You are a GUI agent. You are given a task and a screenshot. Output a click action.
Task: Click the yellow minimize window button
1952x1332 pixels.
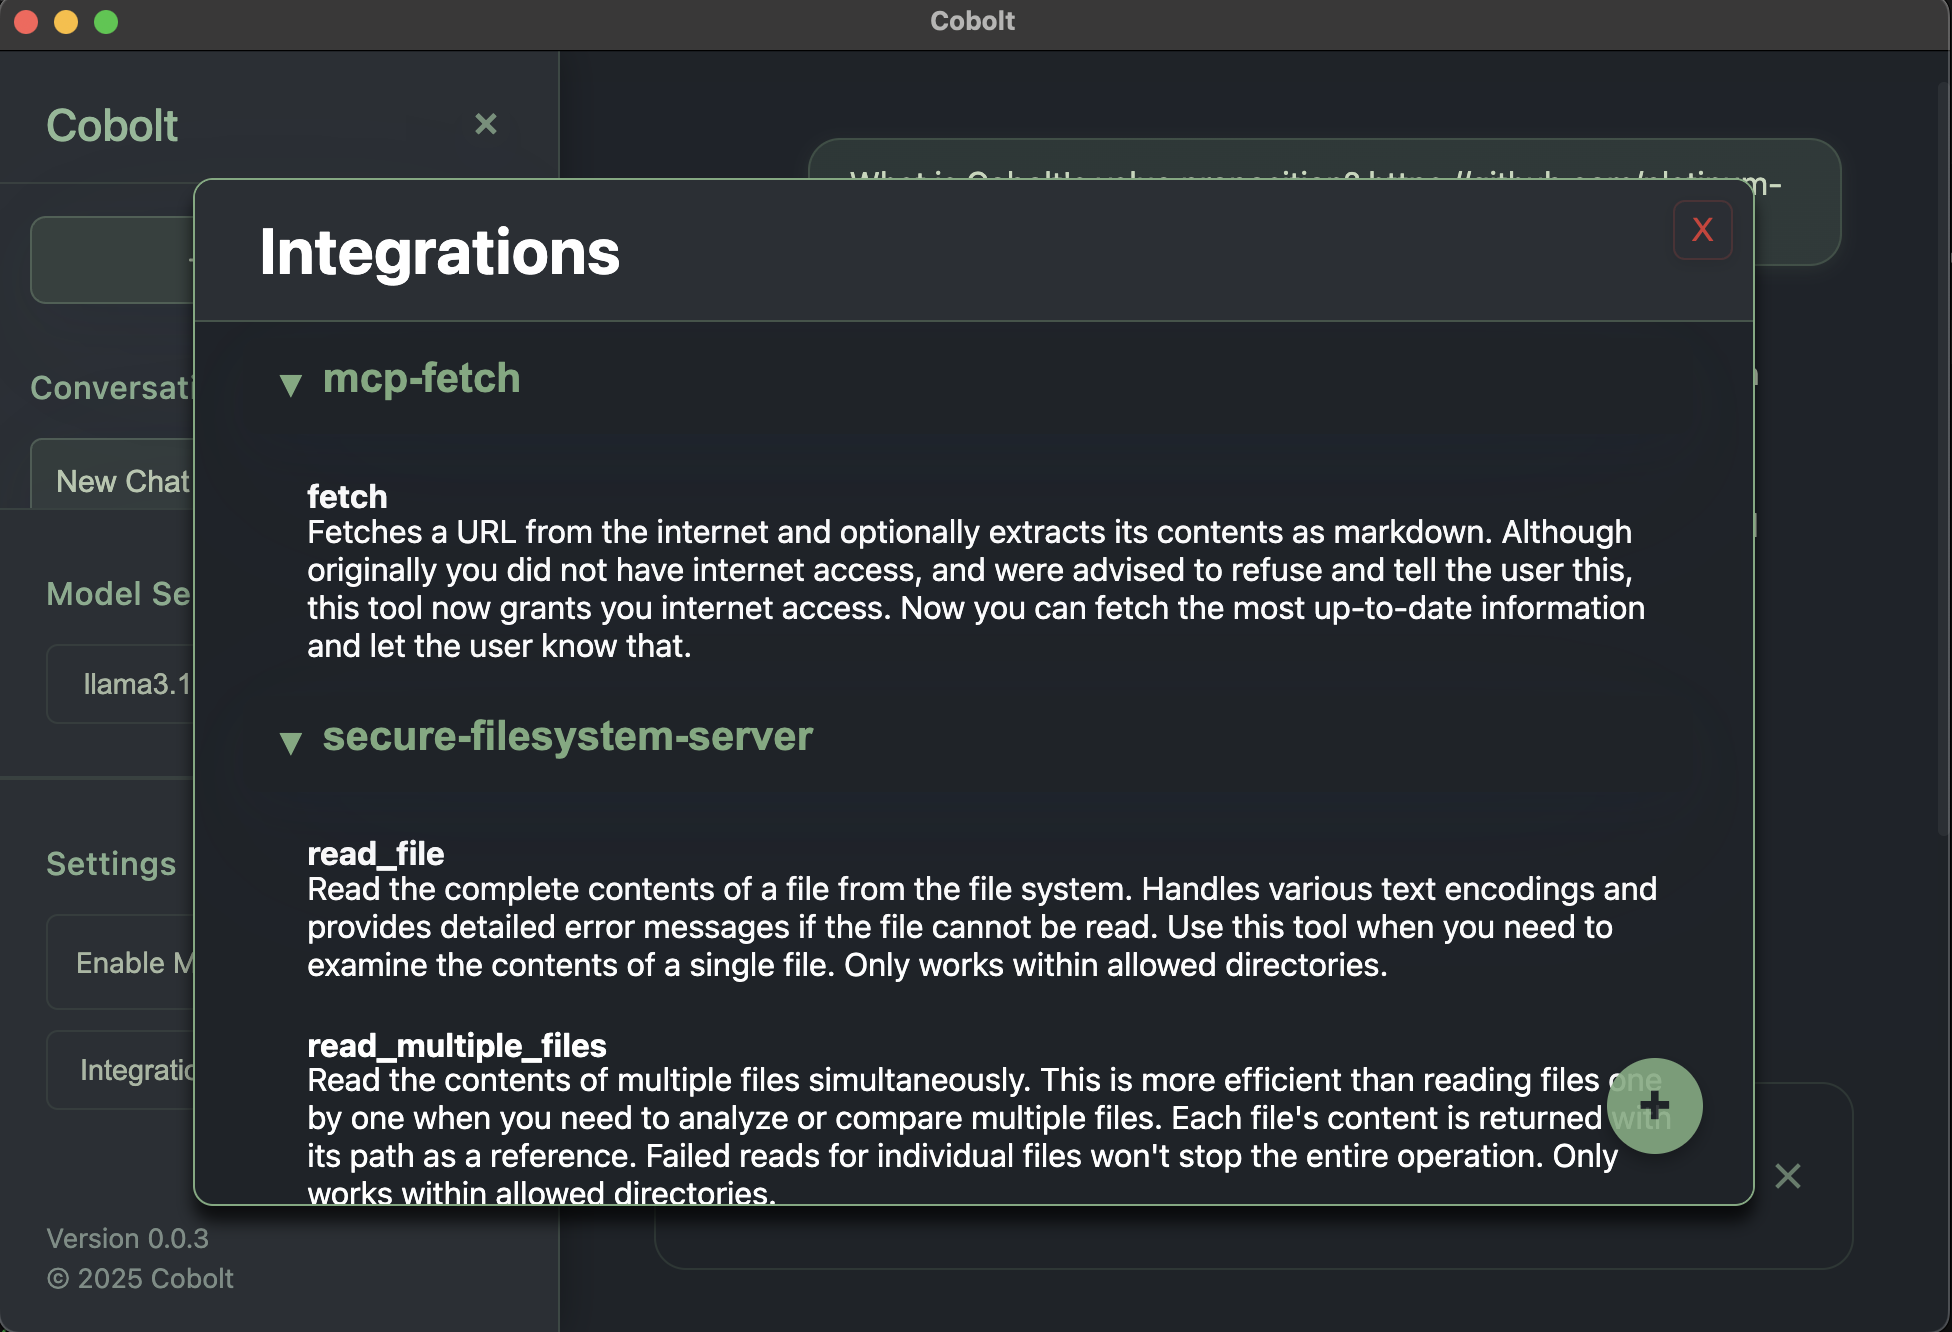click(x=66, y=22)
